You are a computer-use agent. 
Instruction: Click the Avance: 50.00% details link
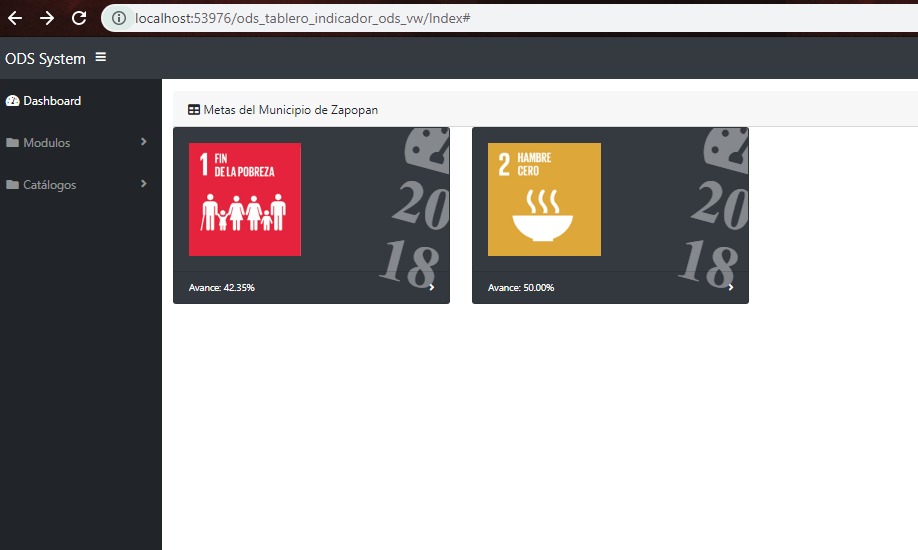[521, 288]
